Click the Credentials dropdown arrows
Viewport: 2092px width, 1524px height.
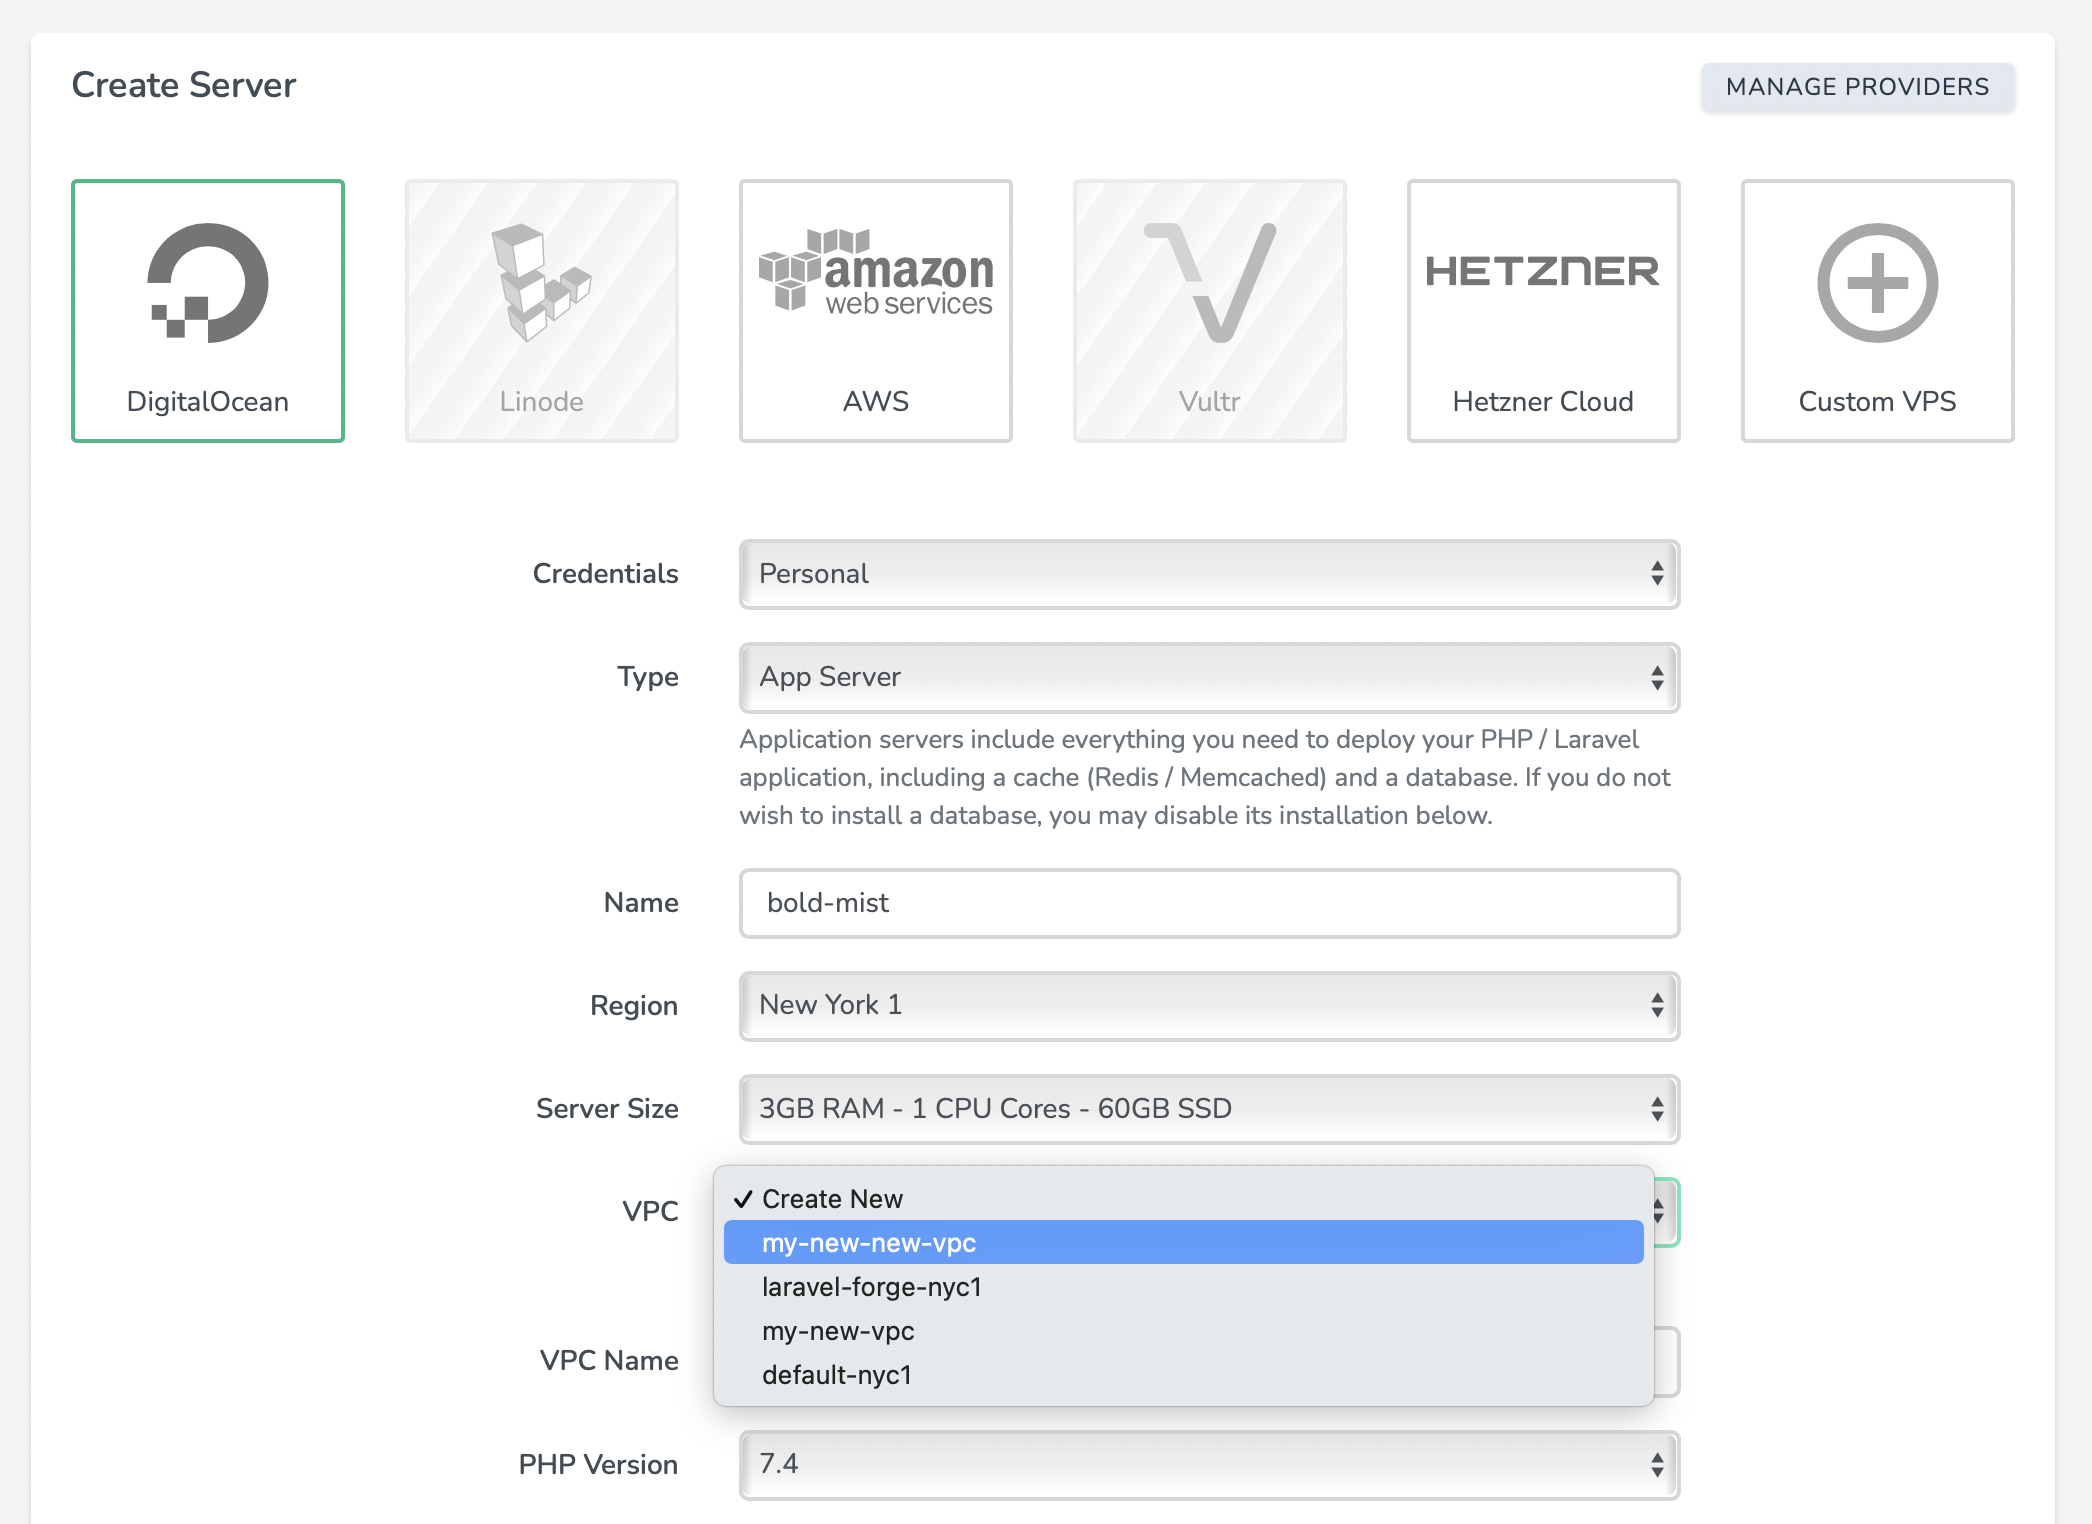coord(1656,574)
